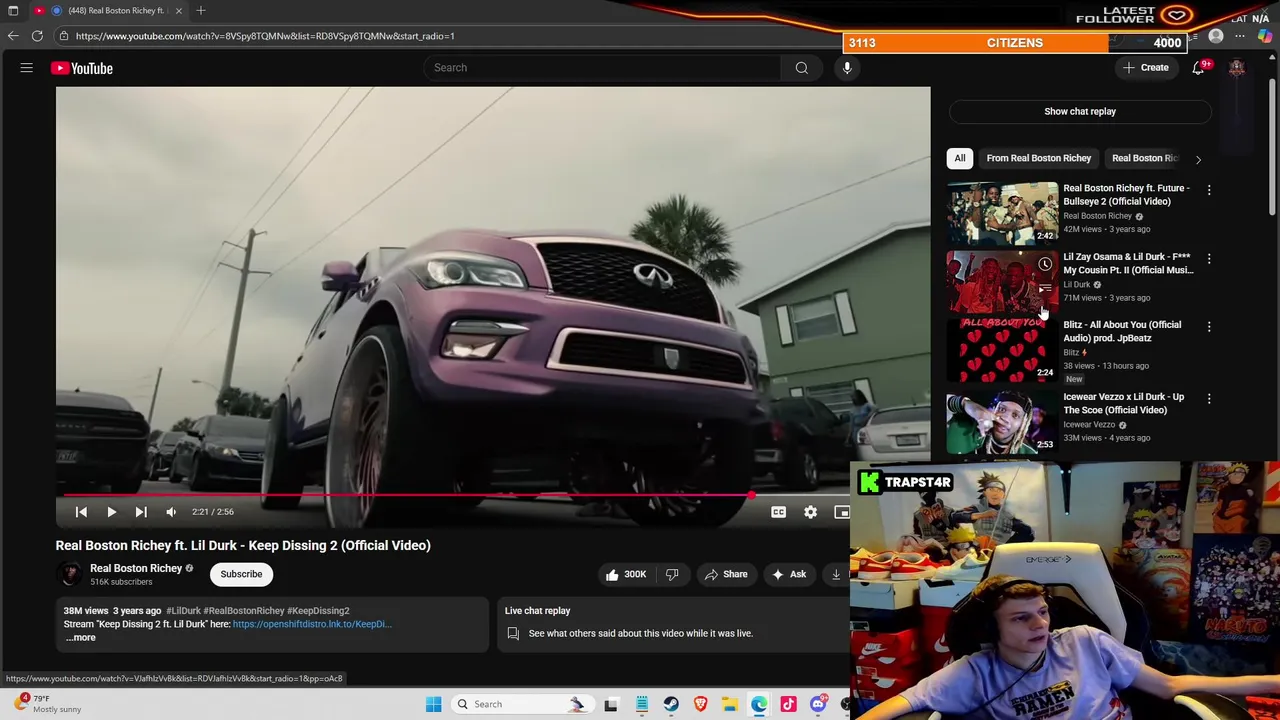Open Icewear Vezzo Up The Scoe thumbnail
The image size is (1280, 720).
tap(1002, 422)
